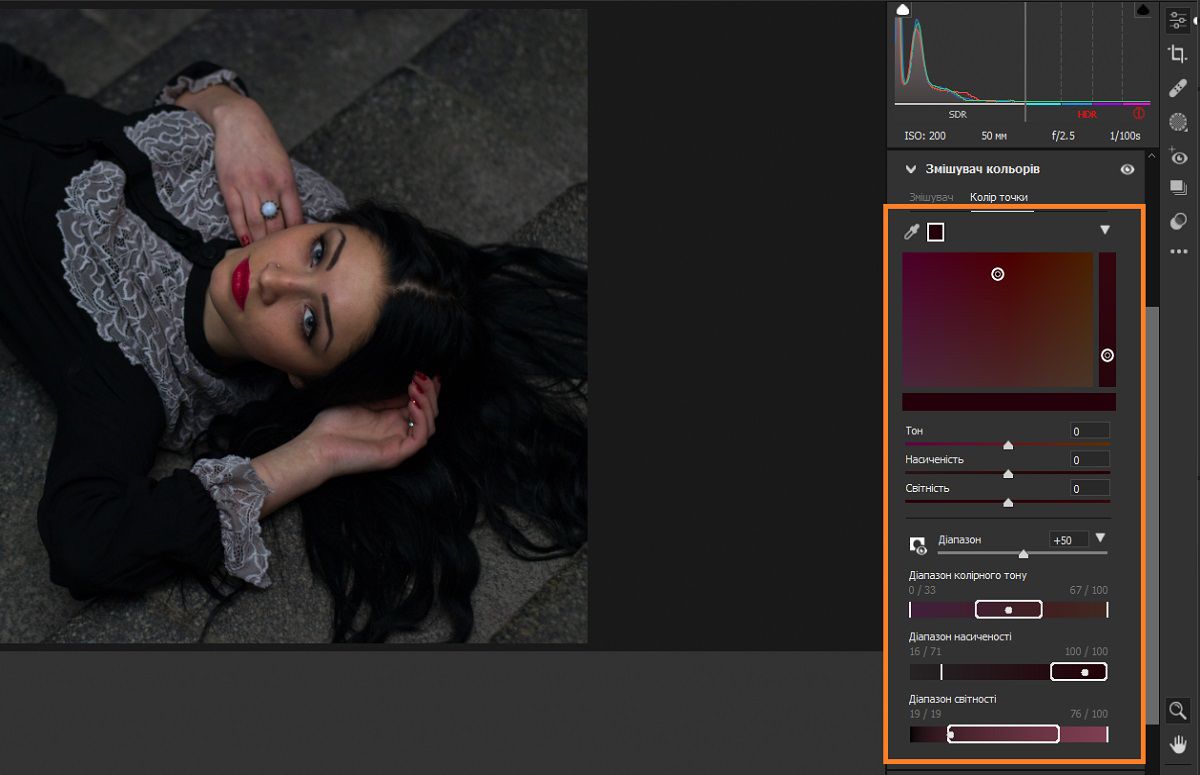The width and height of the screenshot is (1200, 775).
Task: Select the dark maroon sample swatch
Action: coord(936,233)
